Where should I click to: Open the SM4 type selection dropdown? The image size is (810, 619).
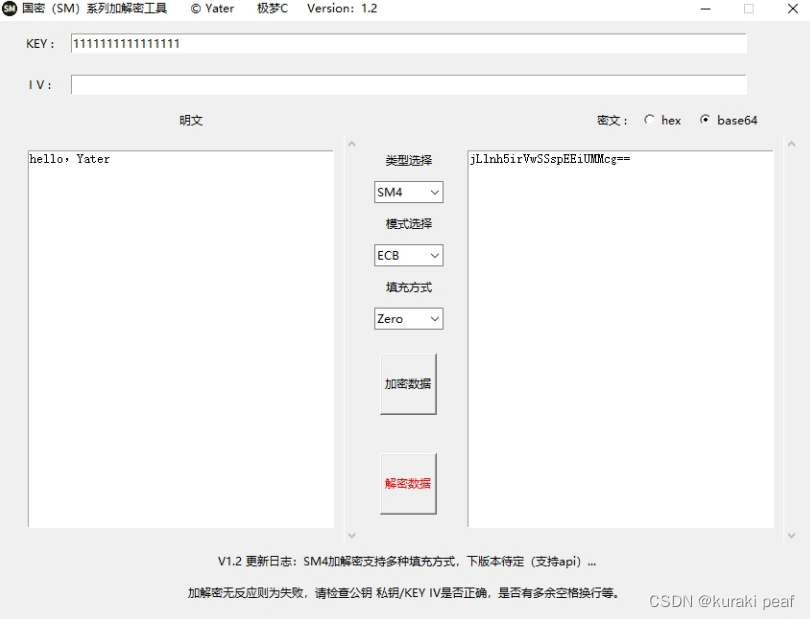pyautogui.click(x=409, y=192)
